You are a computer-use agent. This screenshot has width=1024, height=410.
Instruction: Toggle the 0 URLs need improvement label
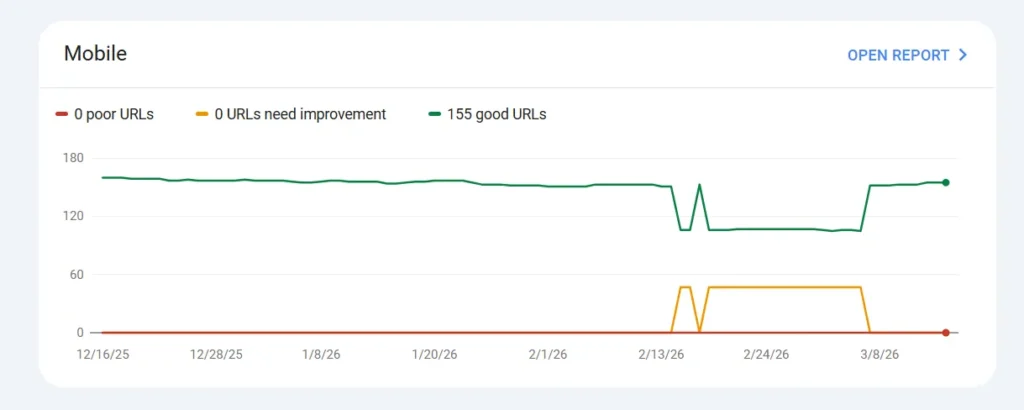pyautogui.click(x=300, y=114)
